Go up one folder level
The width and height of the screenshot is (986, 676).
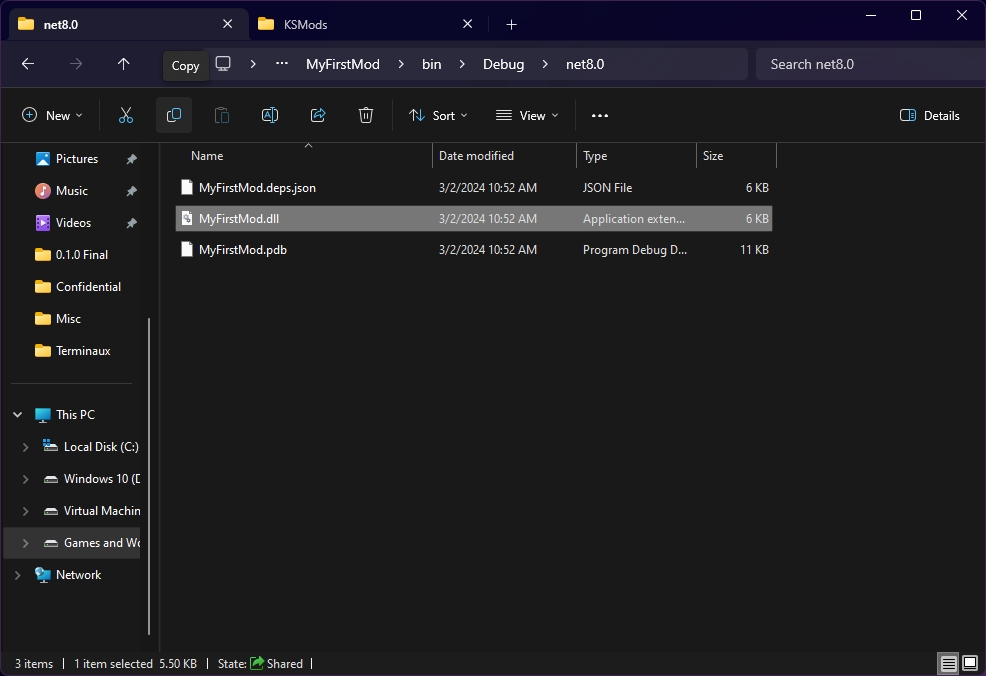click(x=124, y=64)
